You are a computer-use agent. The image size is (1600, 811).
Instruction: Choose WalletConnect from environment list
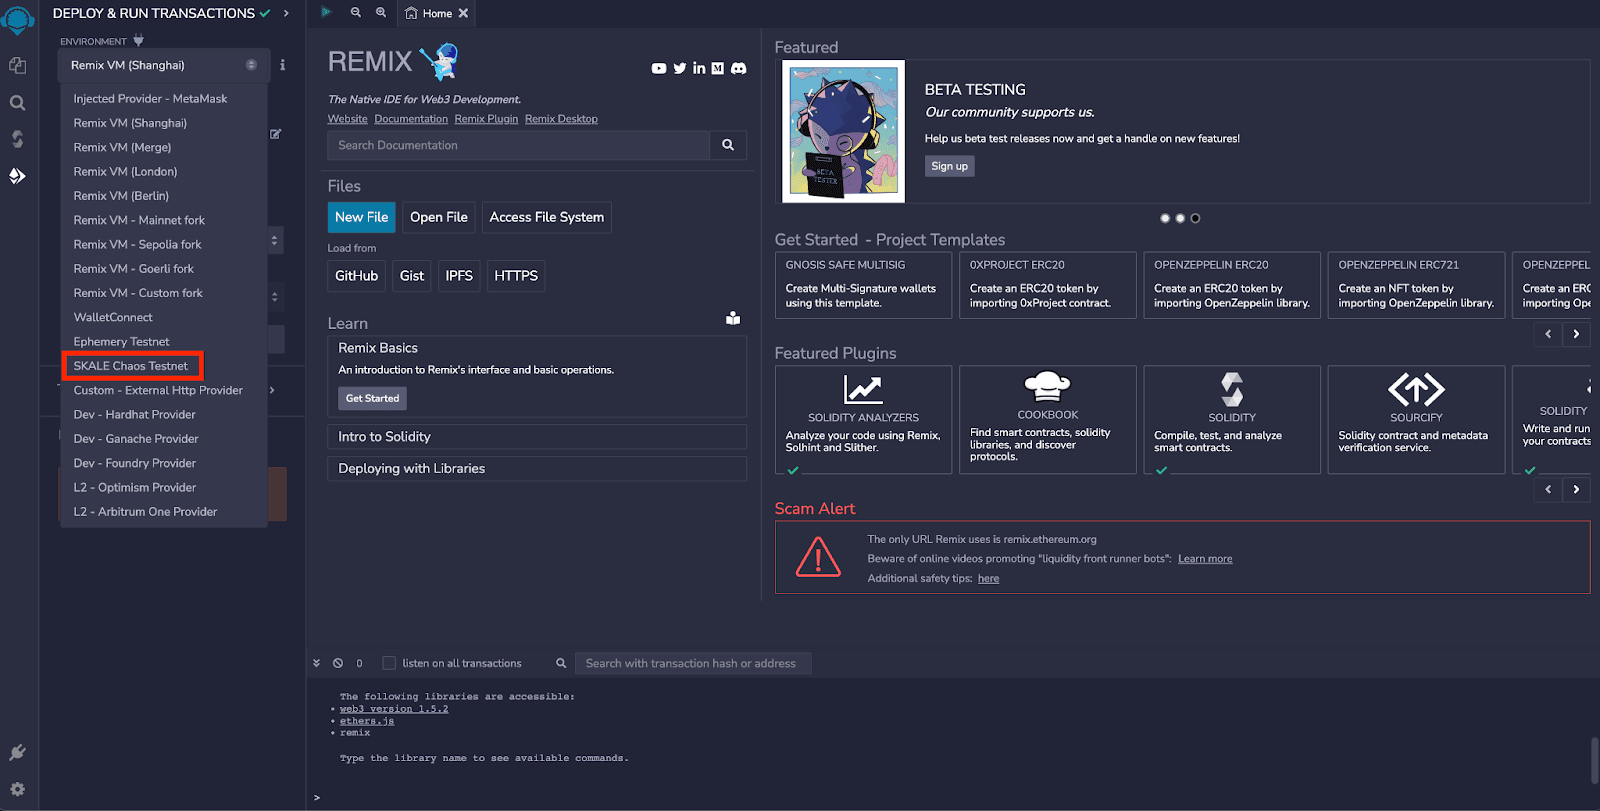113,317
